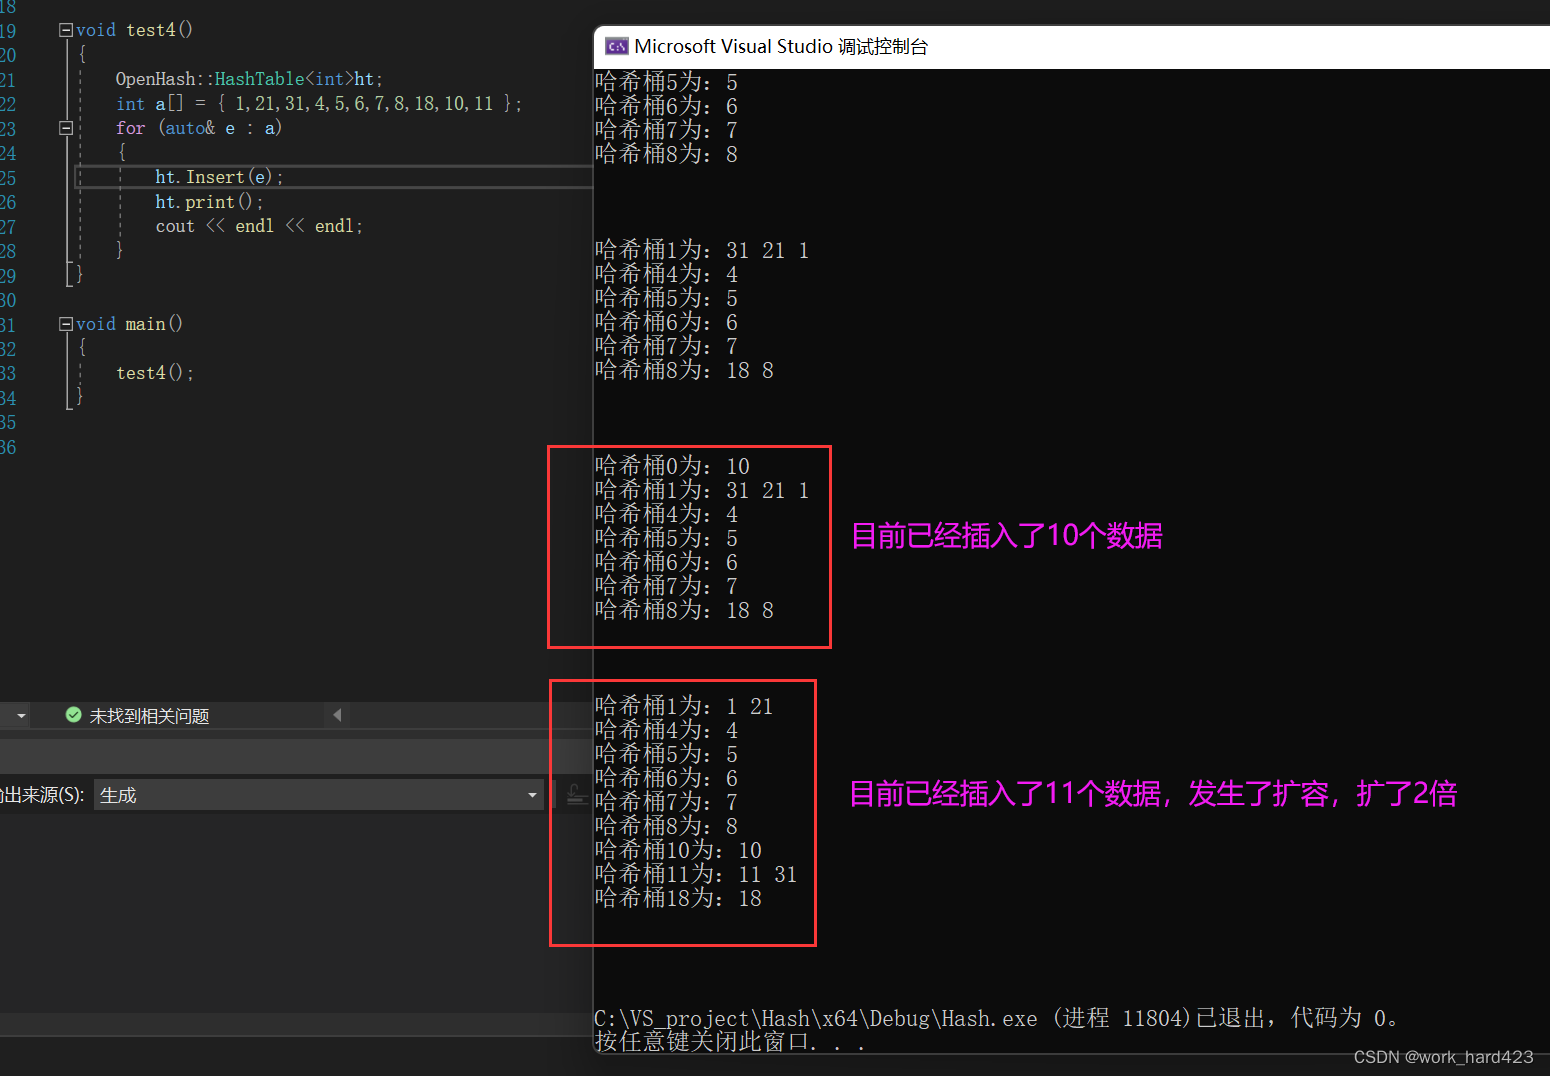Click line number 36 in editor gutter

(x=8, y=447)
